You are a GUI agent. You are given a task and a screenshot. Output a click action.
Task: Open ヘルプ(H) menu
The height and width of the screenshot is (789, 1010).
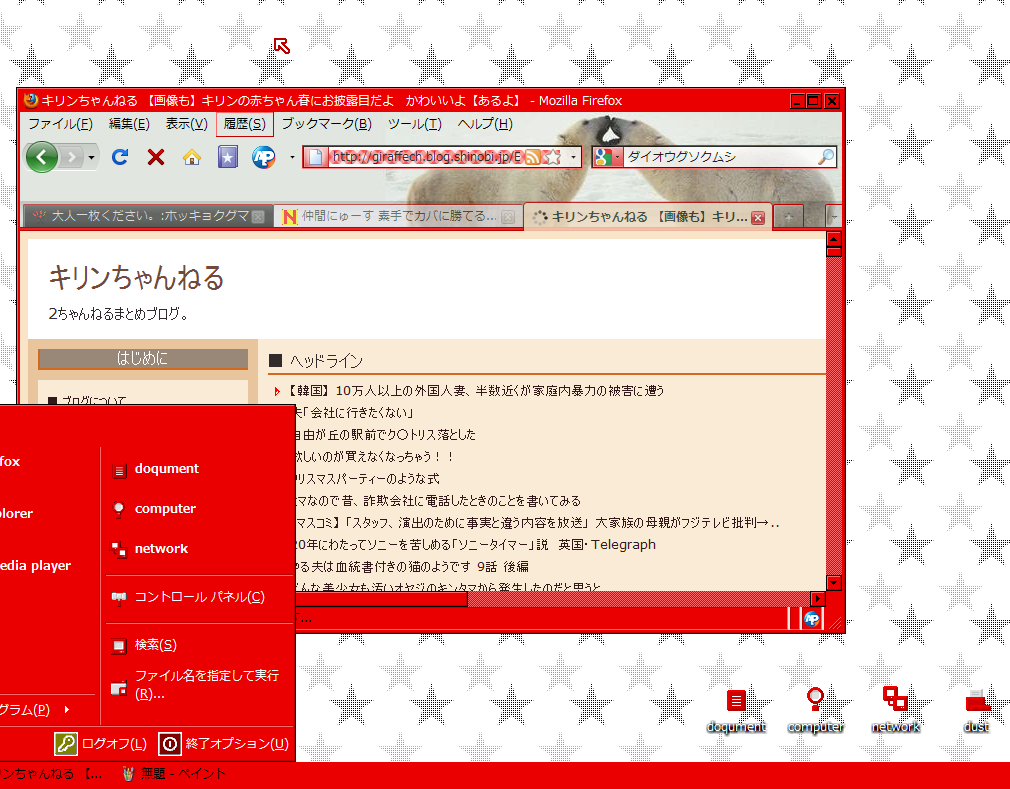click(485, 124)
